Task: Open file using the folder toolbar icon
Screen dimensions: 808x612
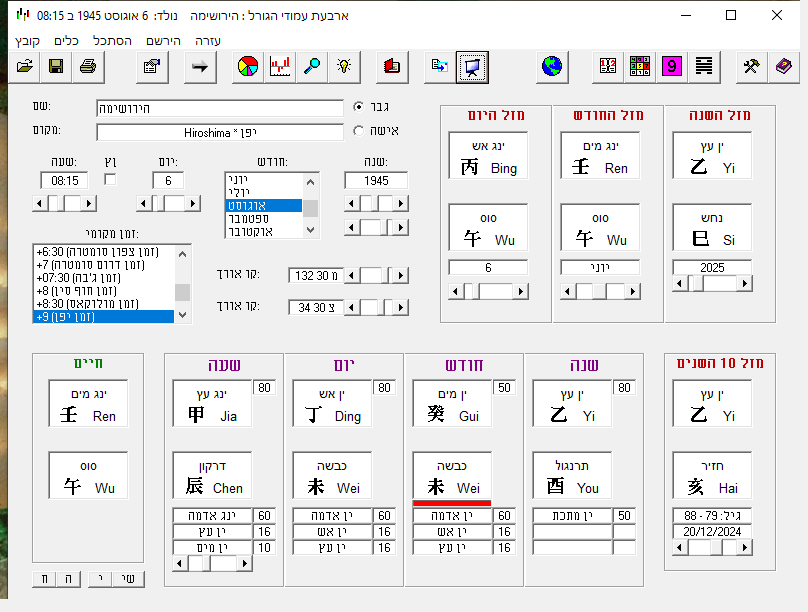Action: (25, 66)
